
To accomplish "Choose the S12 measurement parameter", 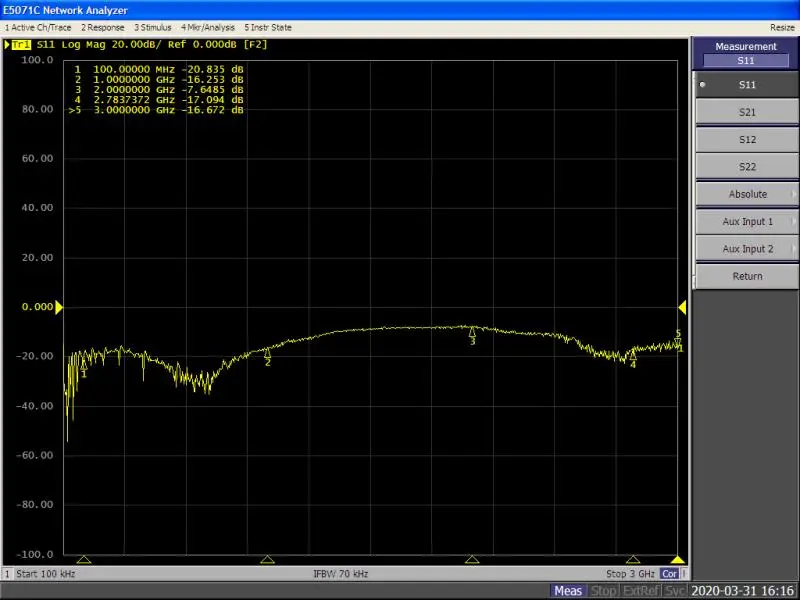I will click(746, 139).
